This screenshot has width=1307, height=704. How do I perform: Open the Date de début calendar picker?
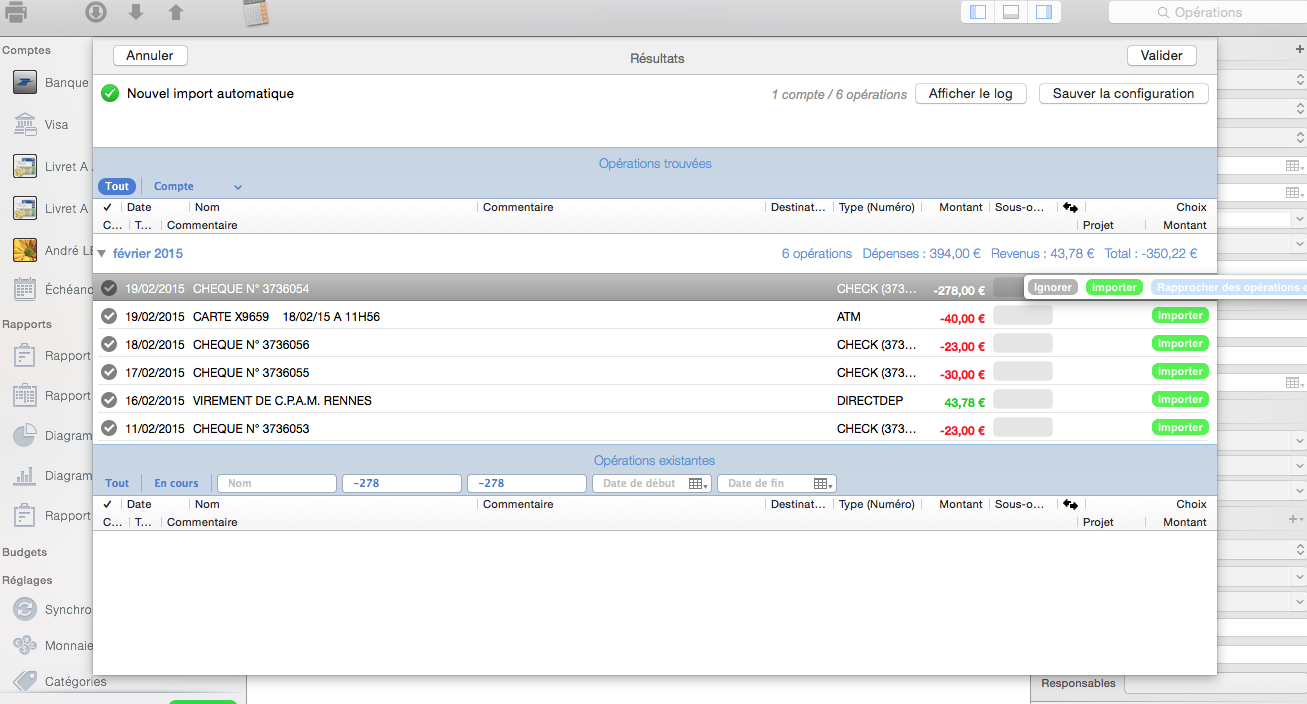(698, 484)
